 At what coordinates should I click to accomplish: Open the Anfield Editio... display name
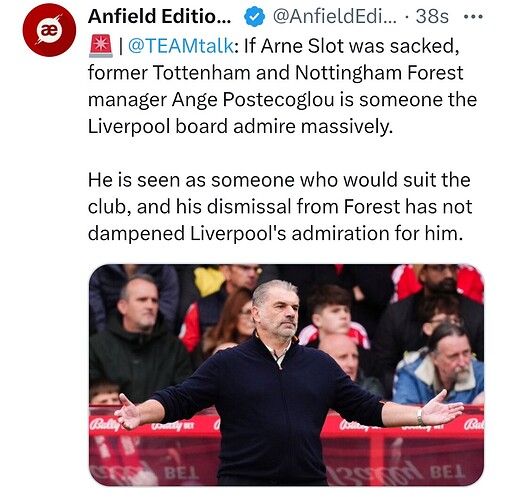(x=159, y=16)
